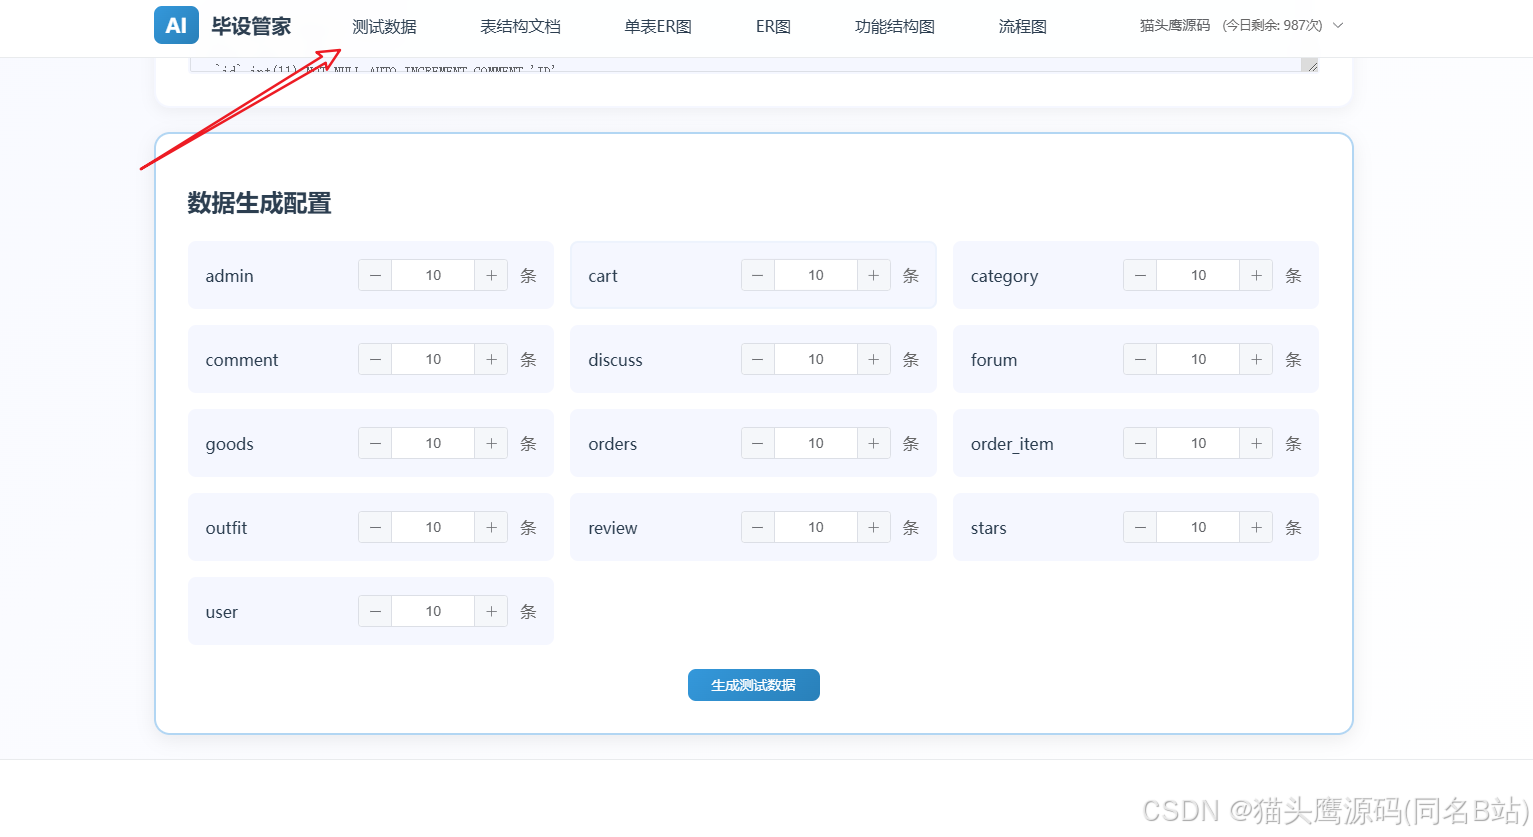Increase the cart row count

coord(874,275)
